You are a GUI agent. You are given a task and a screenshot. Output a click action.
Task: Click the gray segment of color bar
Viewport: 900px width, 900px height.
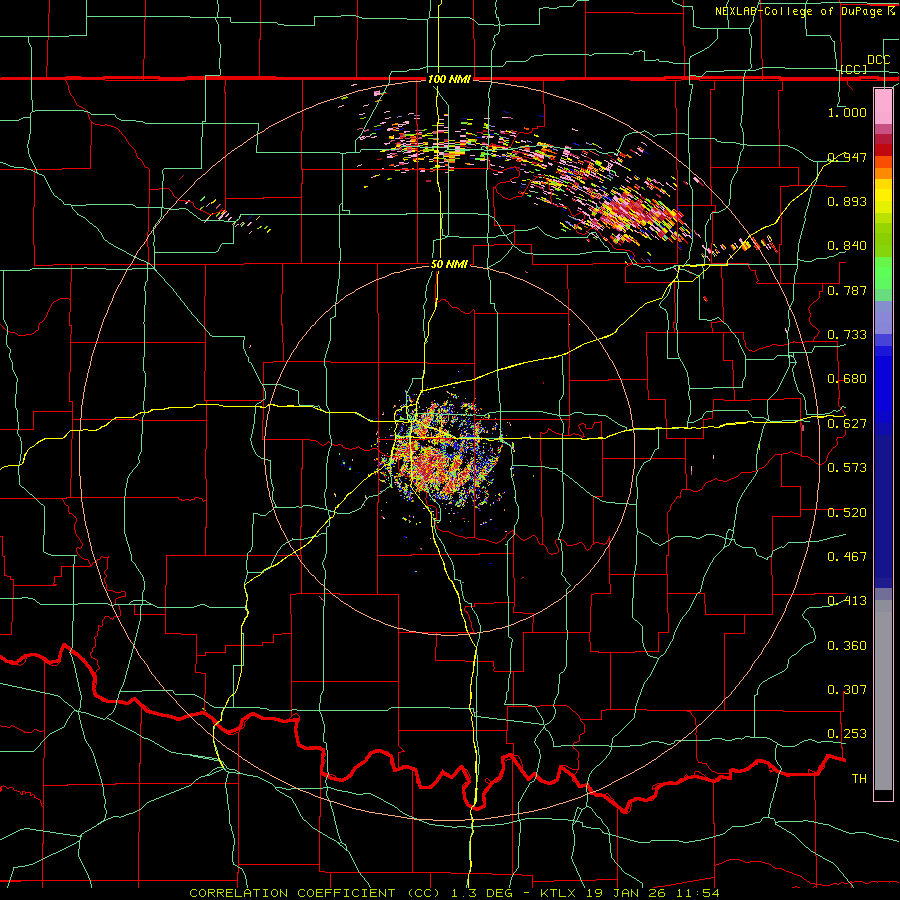(x=883, y=695)
